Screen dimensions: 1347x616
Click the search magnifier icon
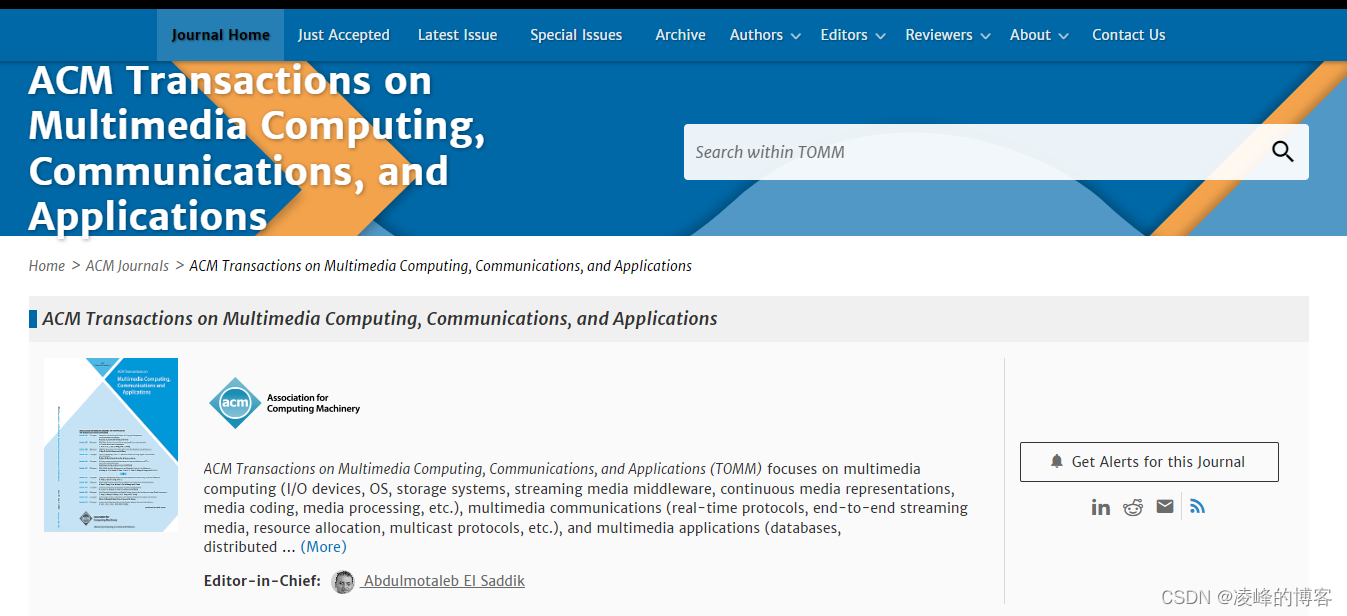pos(1283,152)
